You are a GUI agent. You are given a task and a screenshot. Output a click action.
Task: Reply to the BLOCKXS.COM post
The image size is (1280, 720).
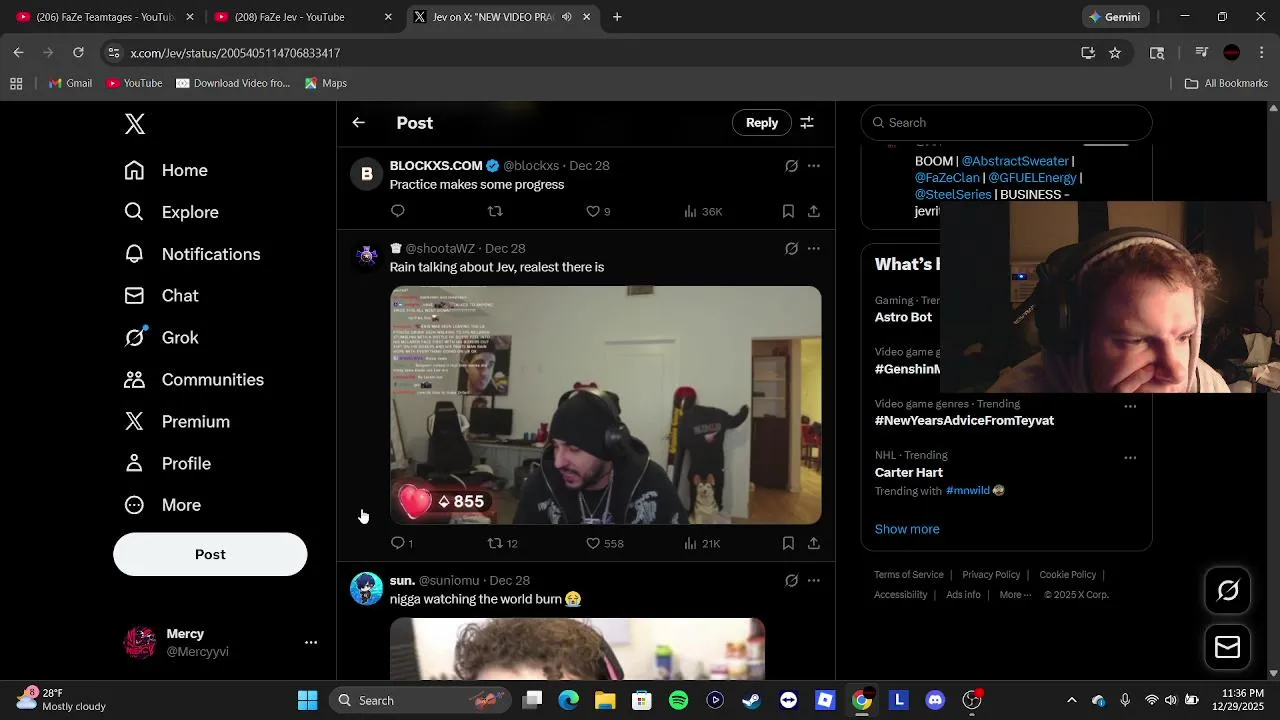tap(398, 211)
